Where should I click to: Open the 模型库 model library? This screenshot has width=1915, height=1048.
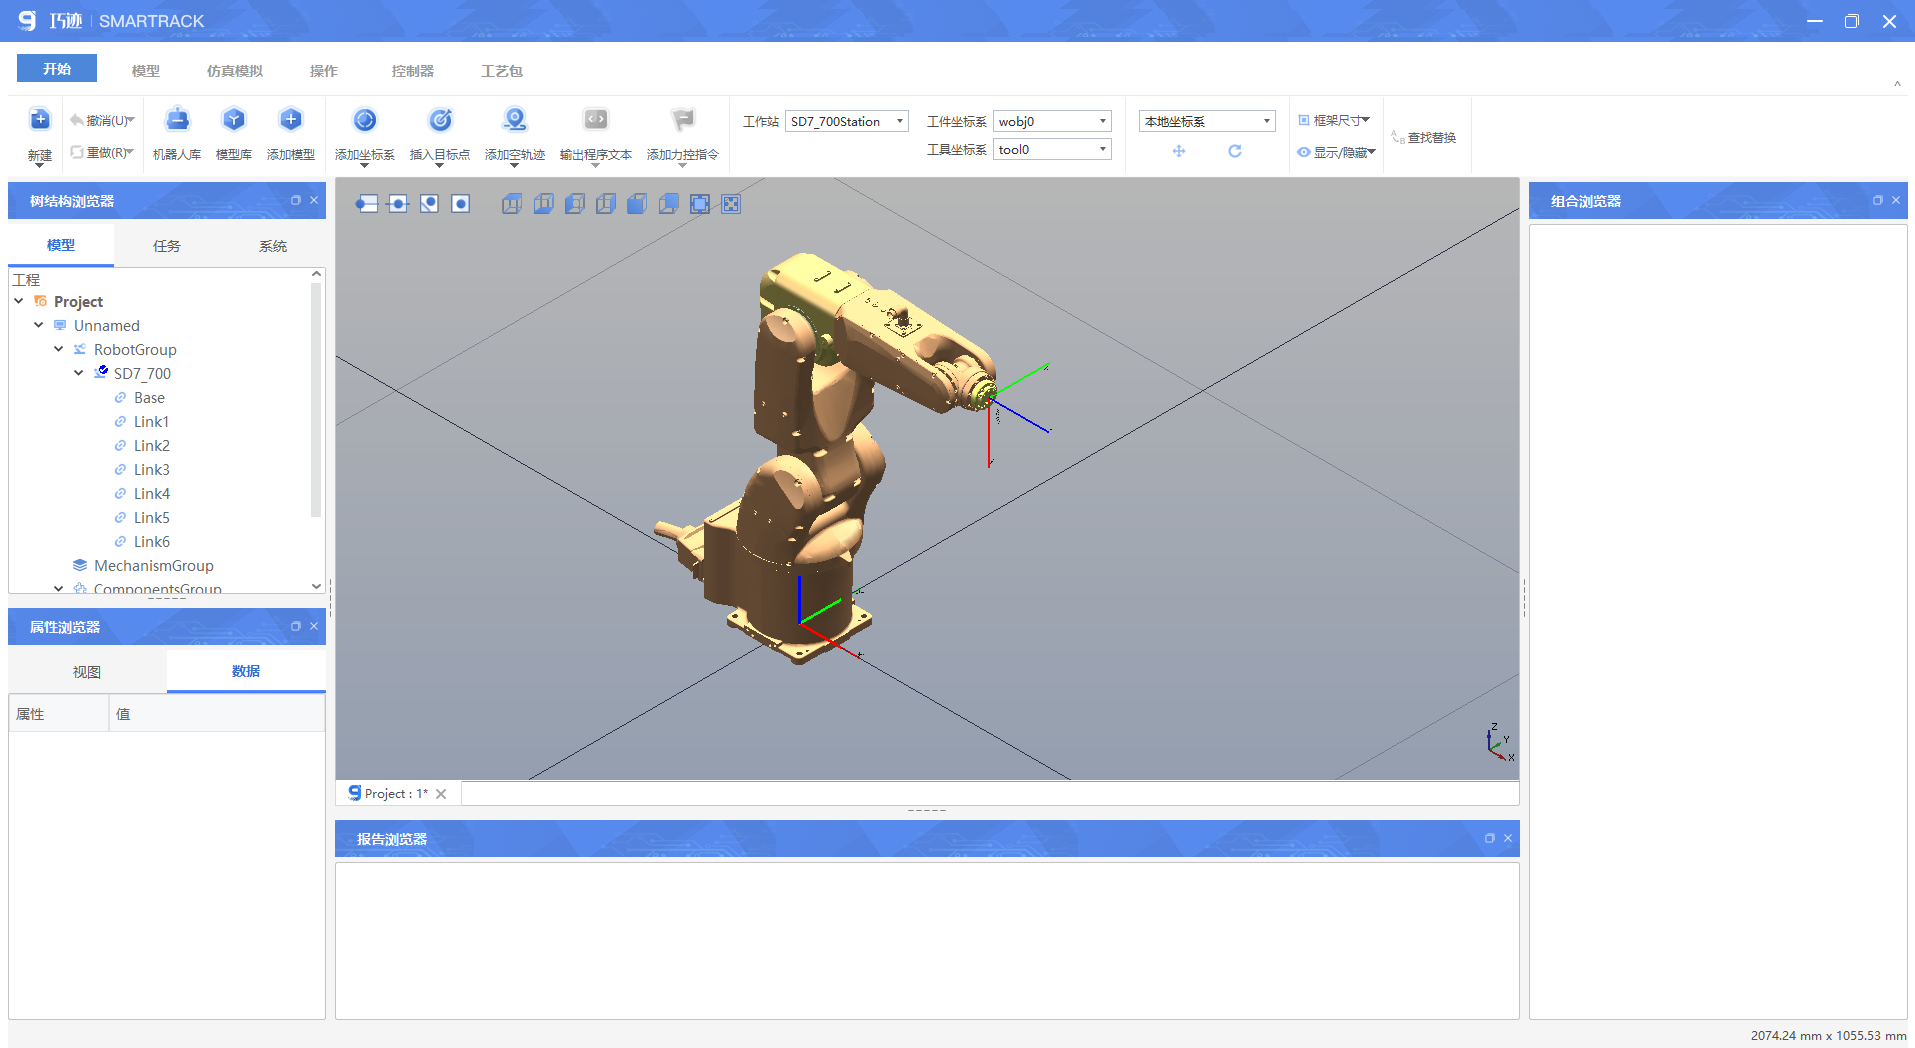coord(234,133)
